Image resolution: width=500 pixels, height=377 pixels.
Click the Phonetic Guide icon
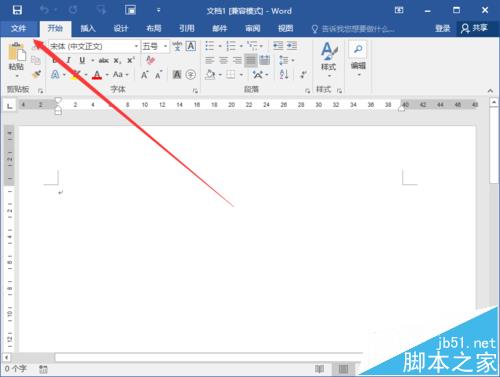(x=177, y=46)
